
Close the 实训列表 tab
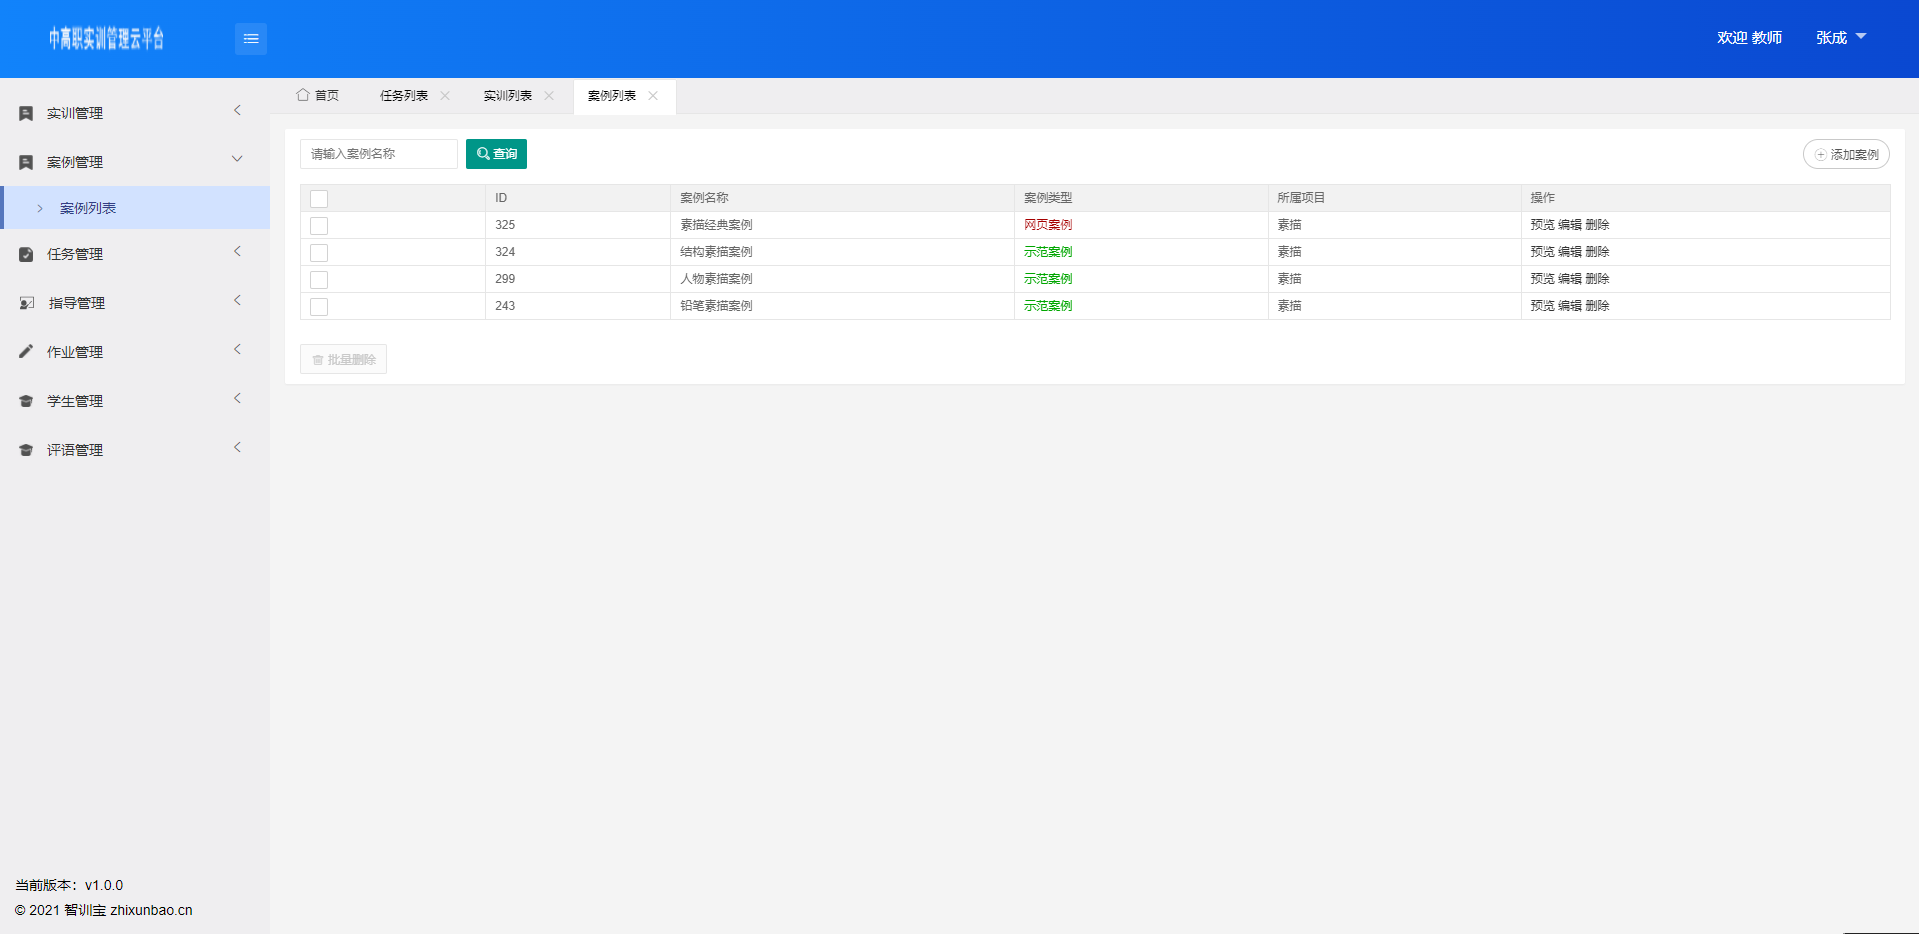click(549, 96)
